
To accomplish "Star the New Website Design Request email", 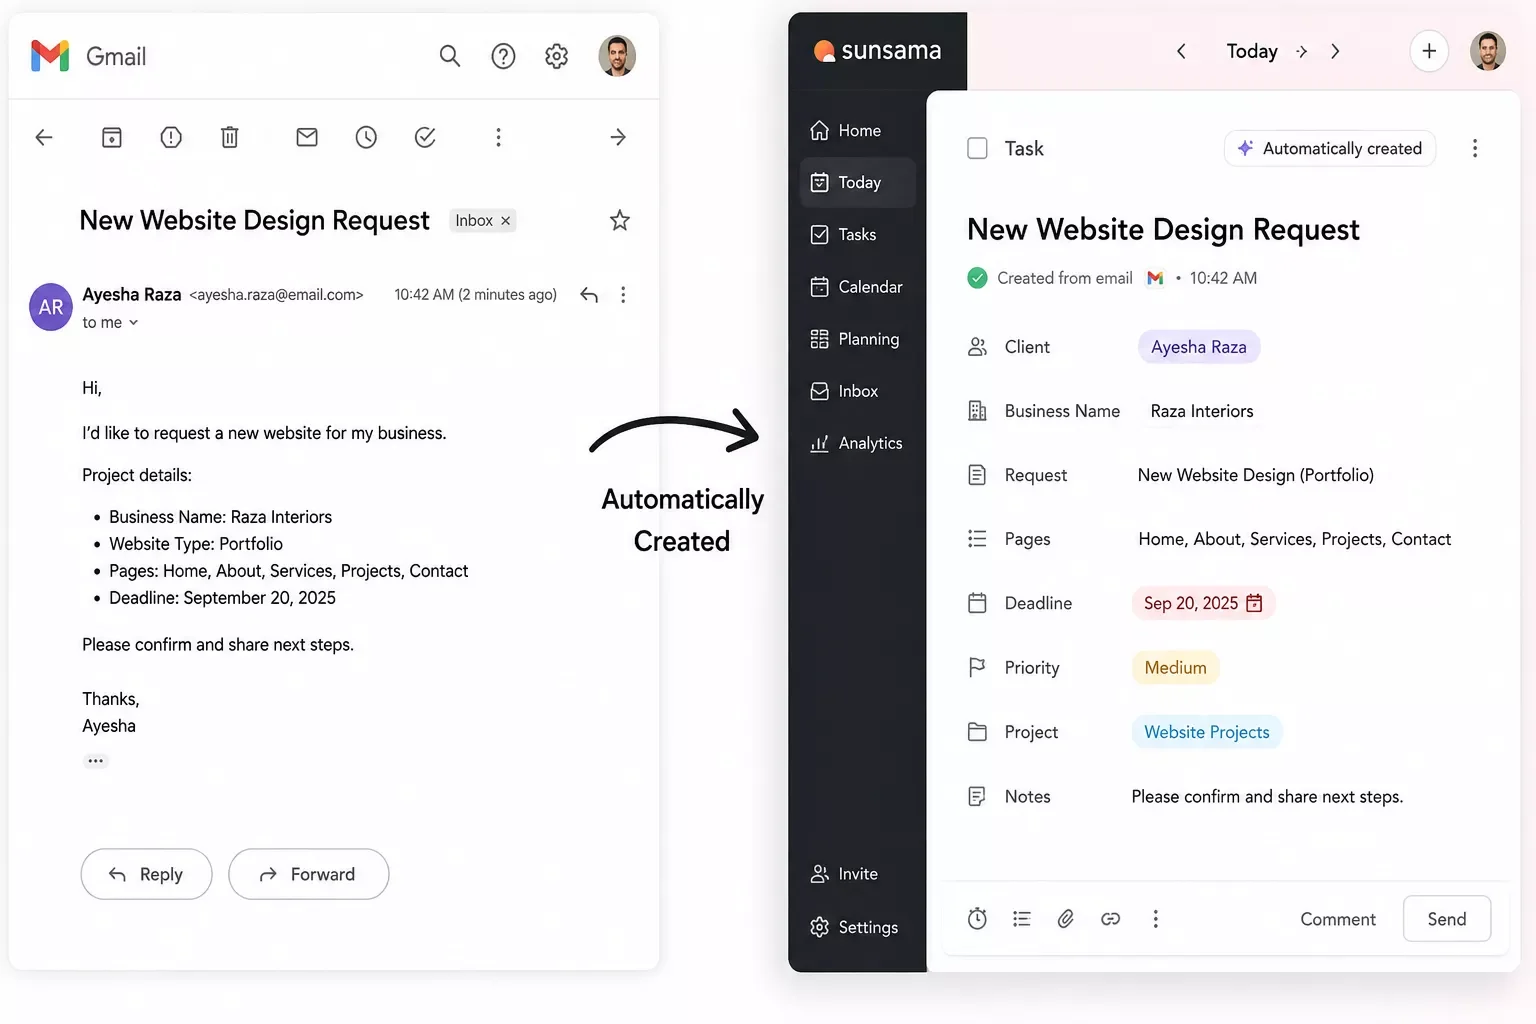I will [x=620, y=220].
